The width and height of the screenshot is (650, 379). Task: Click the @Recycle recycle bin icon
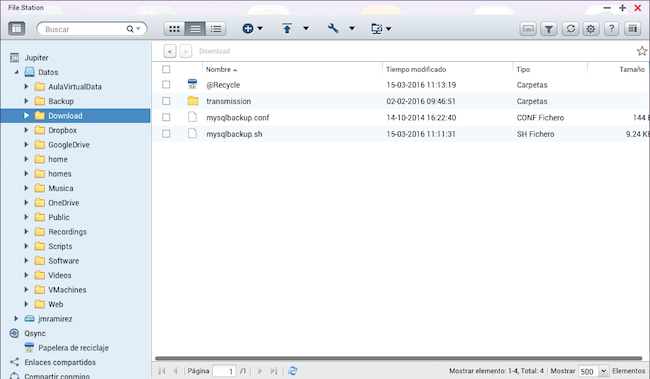tap(192, 84)
